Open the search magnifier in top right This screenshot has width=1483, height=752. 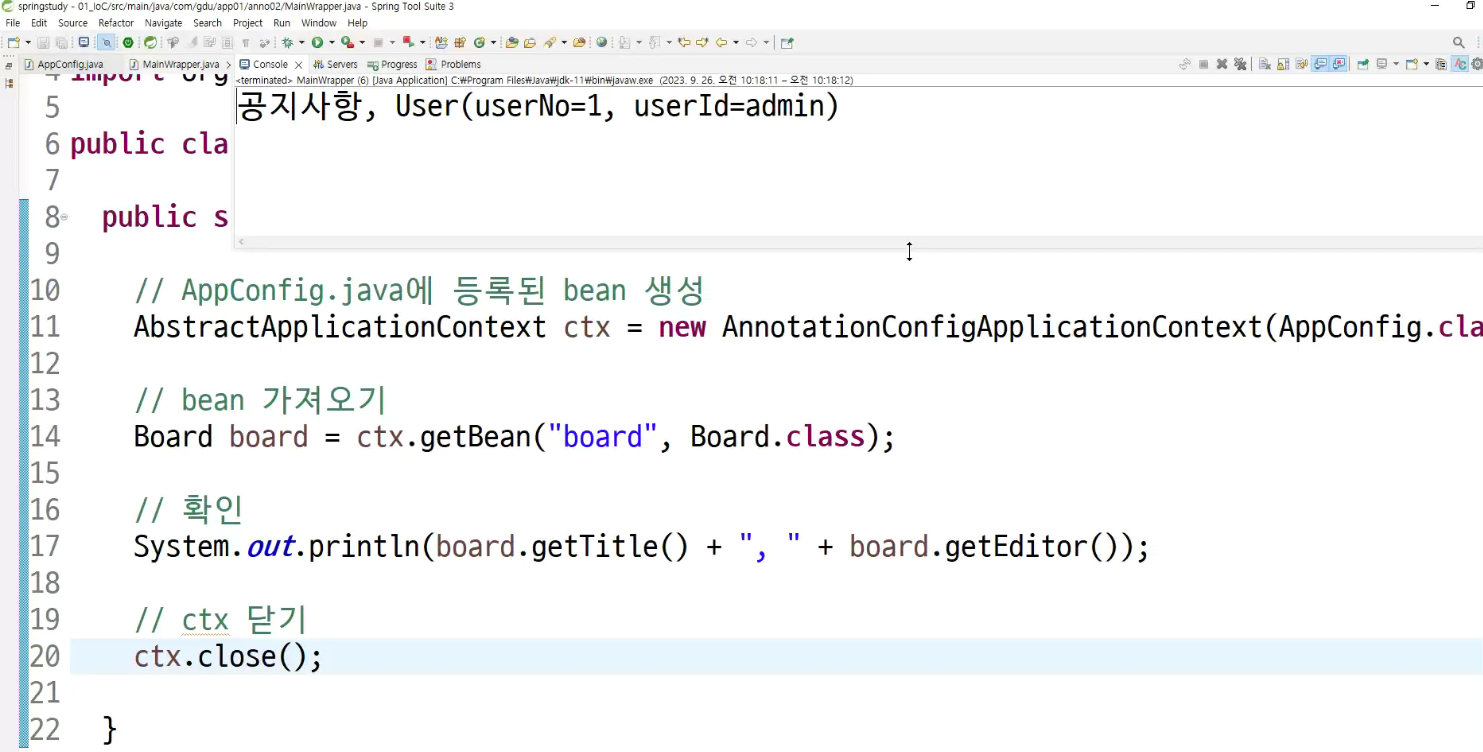(x=1459, y=42)
